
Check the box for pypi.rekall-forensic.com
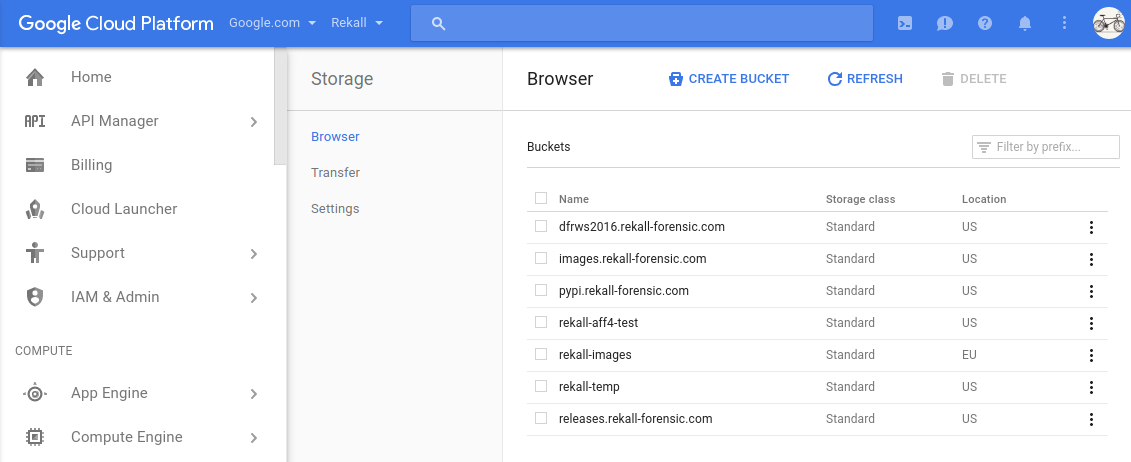coord(541,290)
